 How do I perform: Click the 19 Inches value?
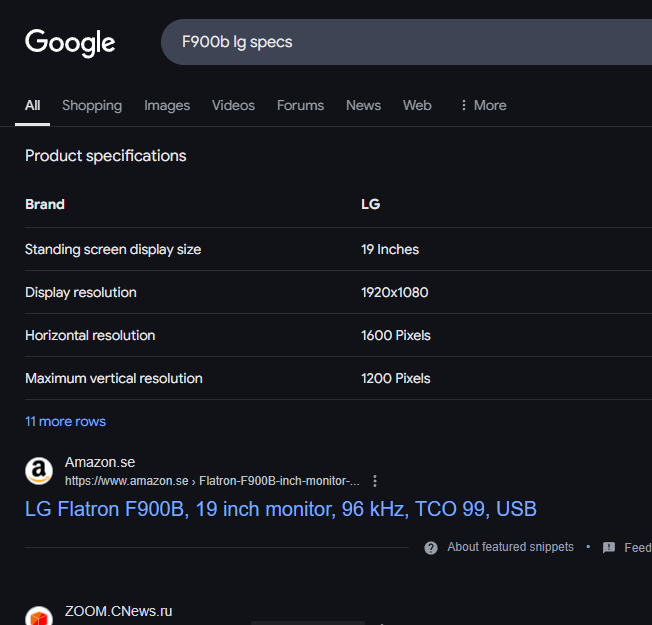390,250
